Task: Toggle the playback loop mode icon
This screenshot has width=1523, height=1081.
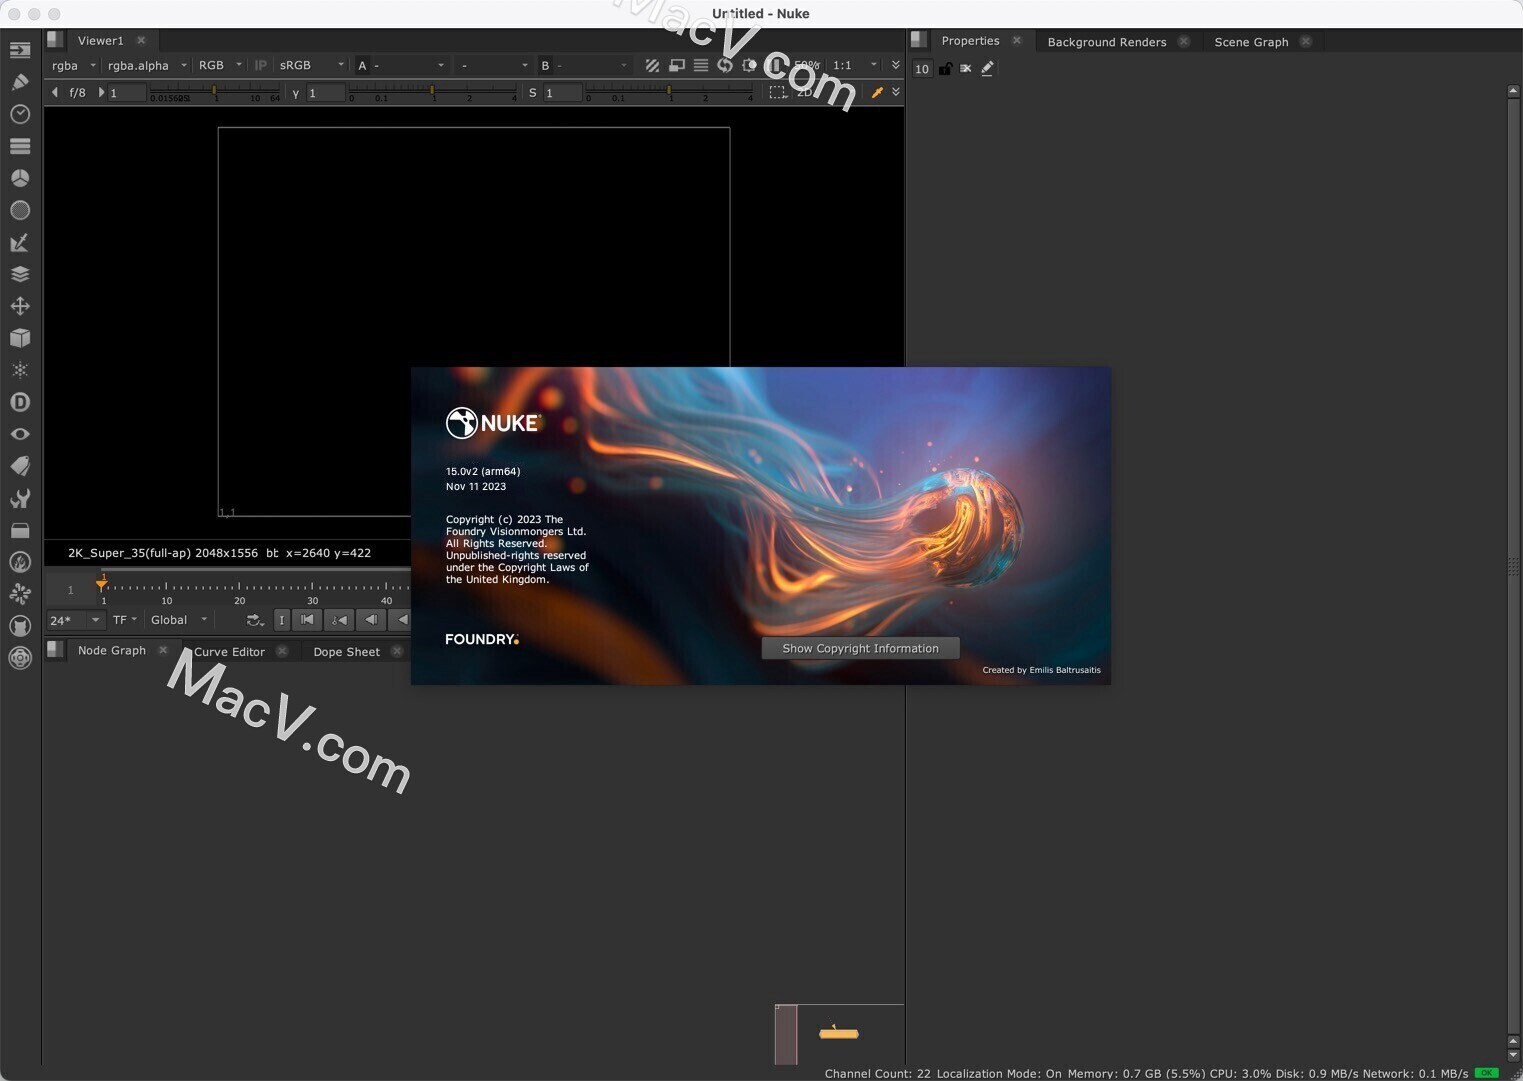Action: (255, 620)
